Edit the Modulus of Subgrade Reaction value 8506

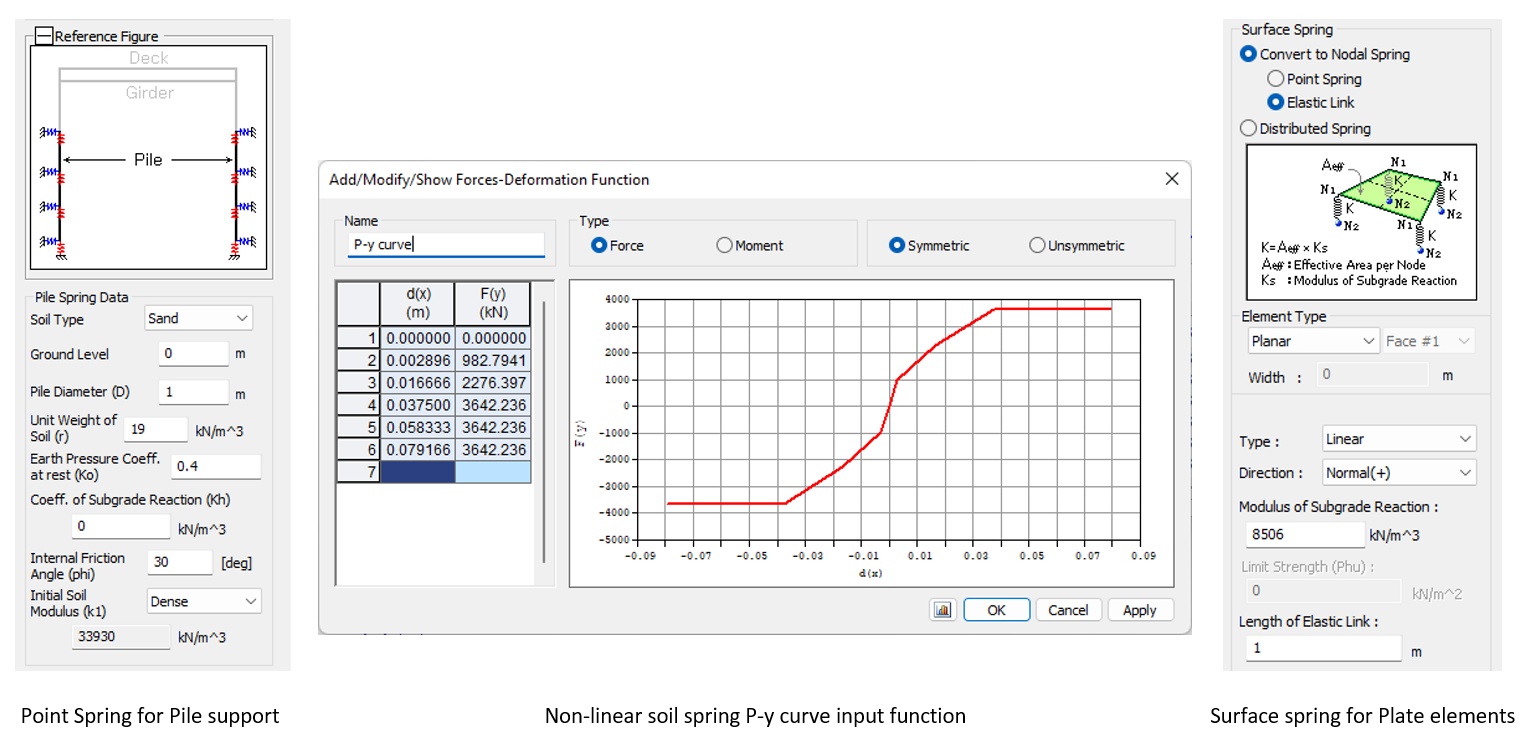coord(1304,535)
